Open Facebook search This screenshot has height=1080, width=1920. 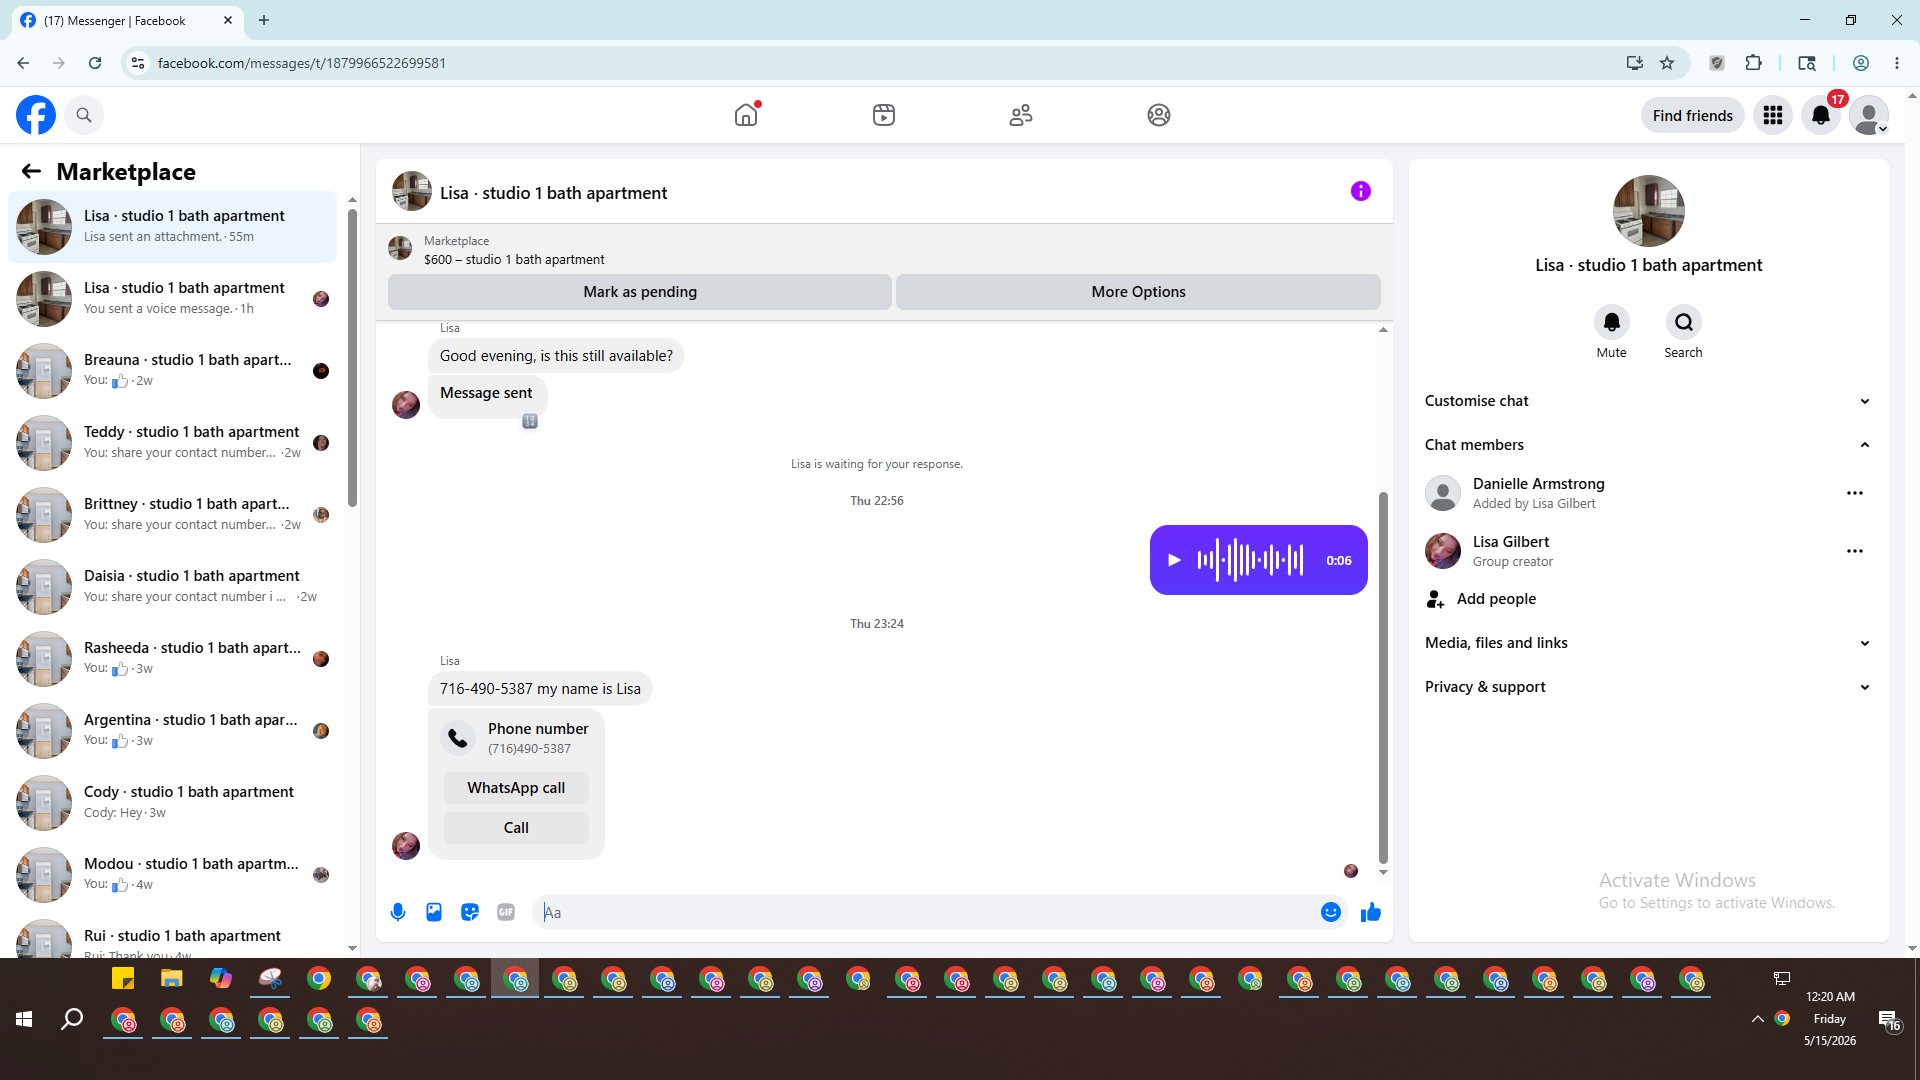(84, 115)
